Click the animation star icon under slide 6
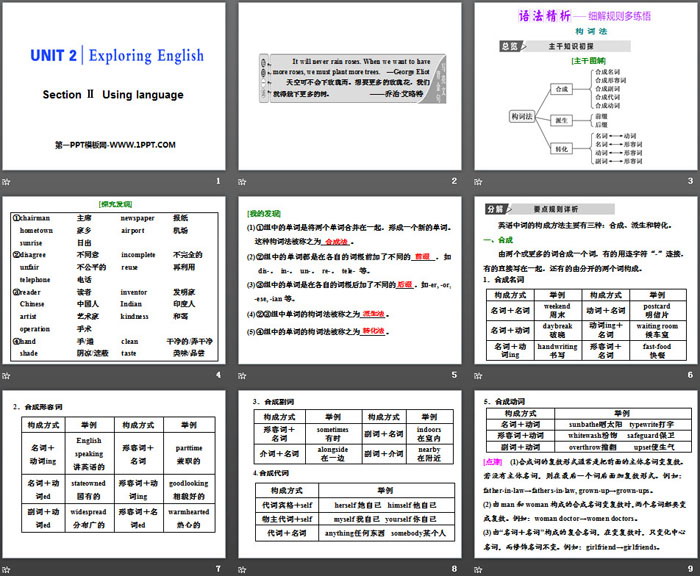 (x=477, y=375)
